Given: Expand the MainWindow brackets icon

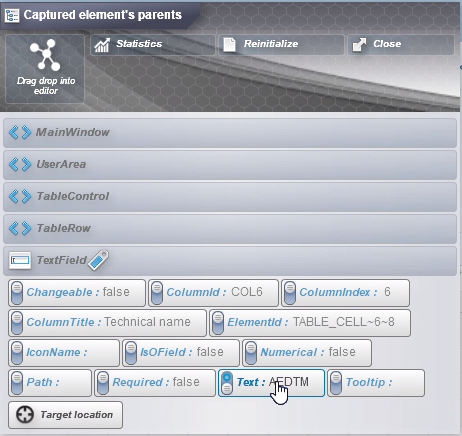Looking at the screenshot, I should point(20,132).
